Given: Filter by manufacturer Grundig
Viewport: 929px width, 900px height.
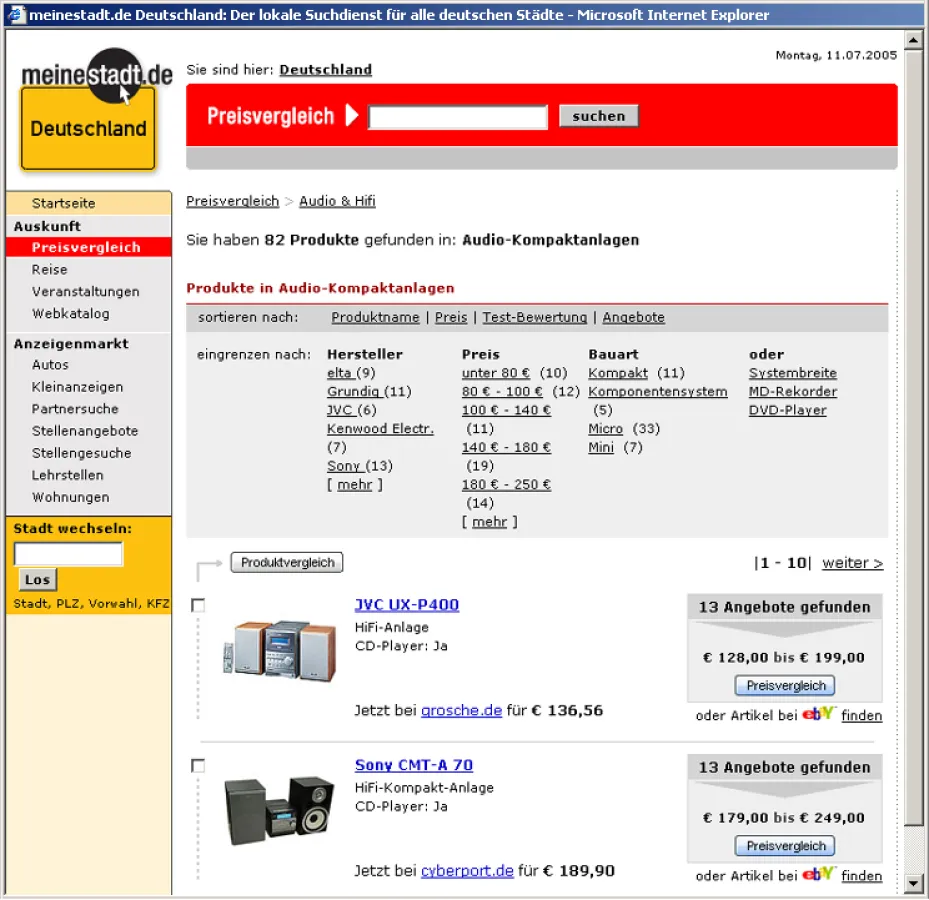Looking at the screenshot, I should click(x=353, y=392).
